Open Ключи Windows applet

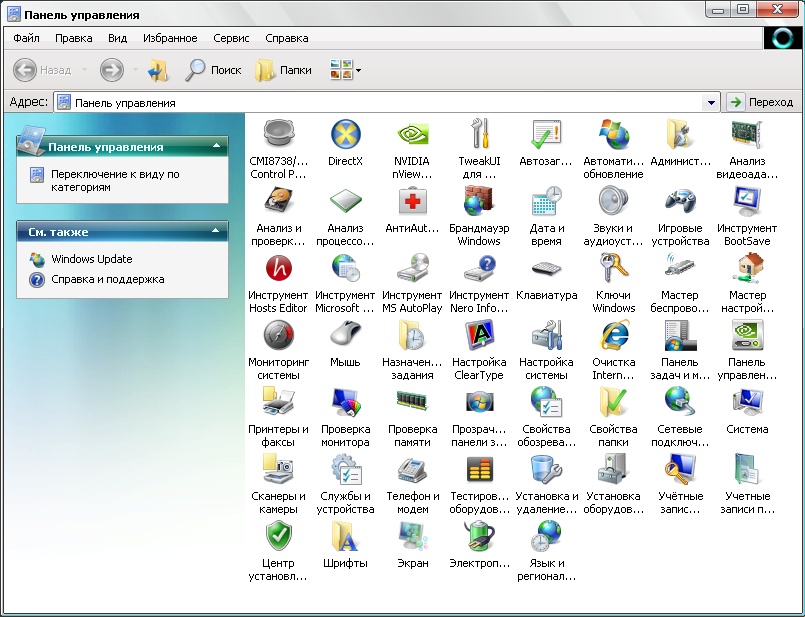point(614,283)
